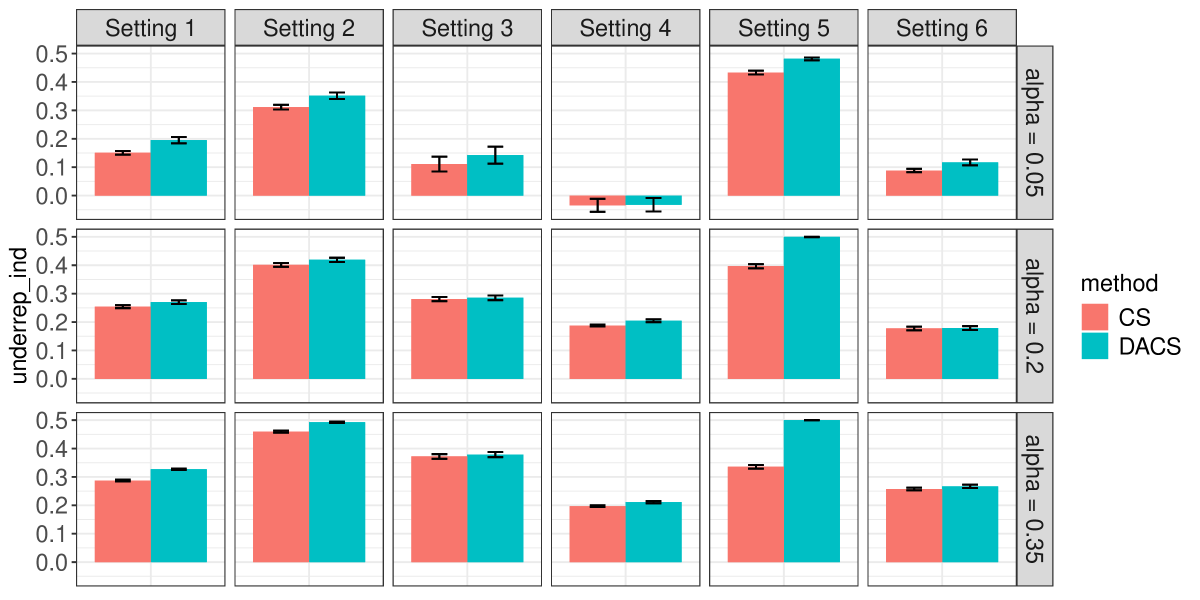
Task: Click CS bar in Setting 3, alpha 0.35
Action: click(x=439, y=509)
